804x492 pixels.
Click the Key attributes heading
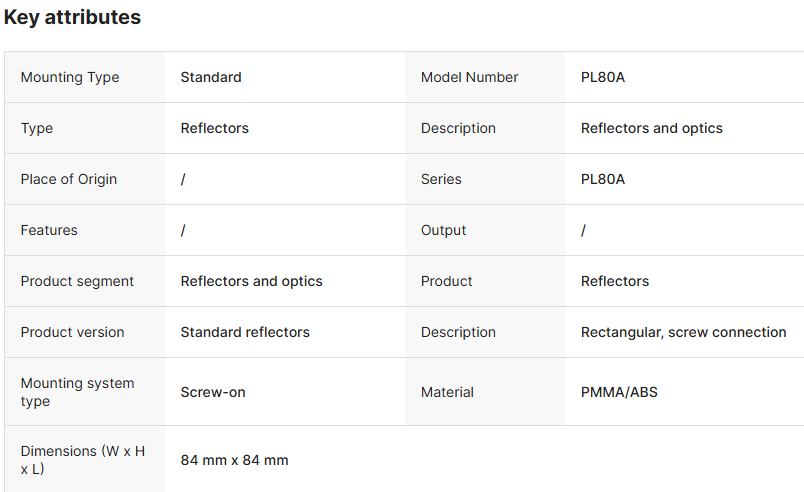pyautogui.click(x=72, y=17)
